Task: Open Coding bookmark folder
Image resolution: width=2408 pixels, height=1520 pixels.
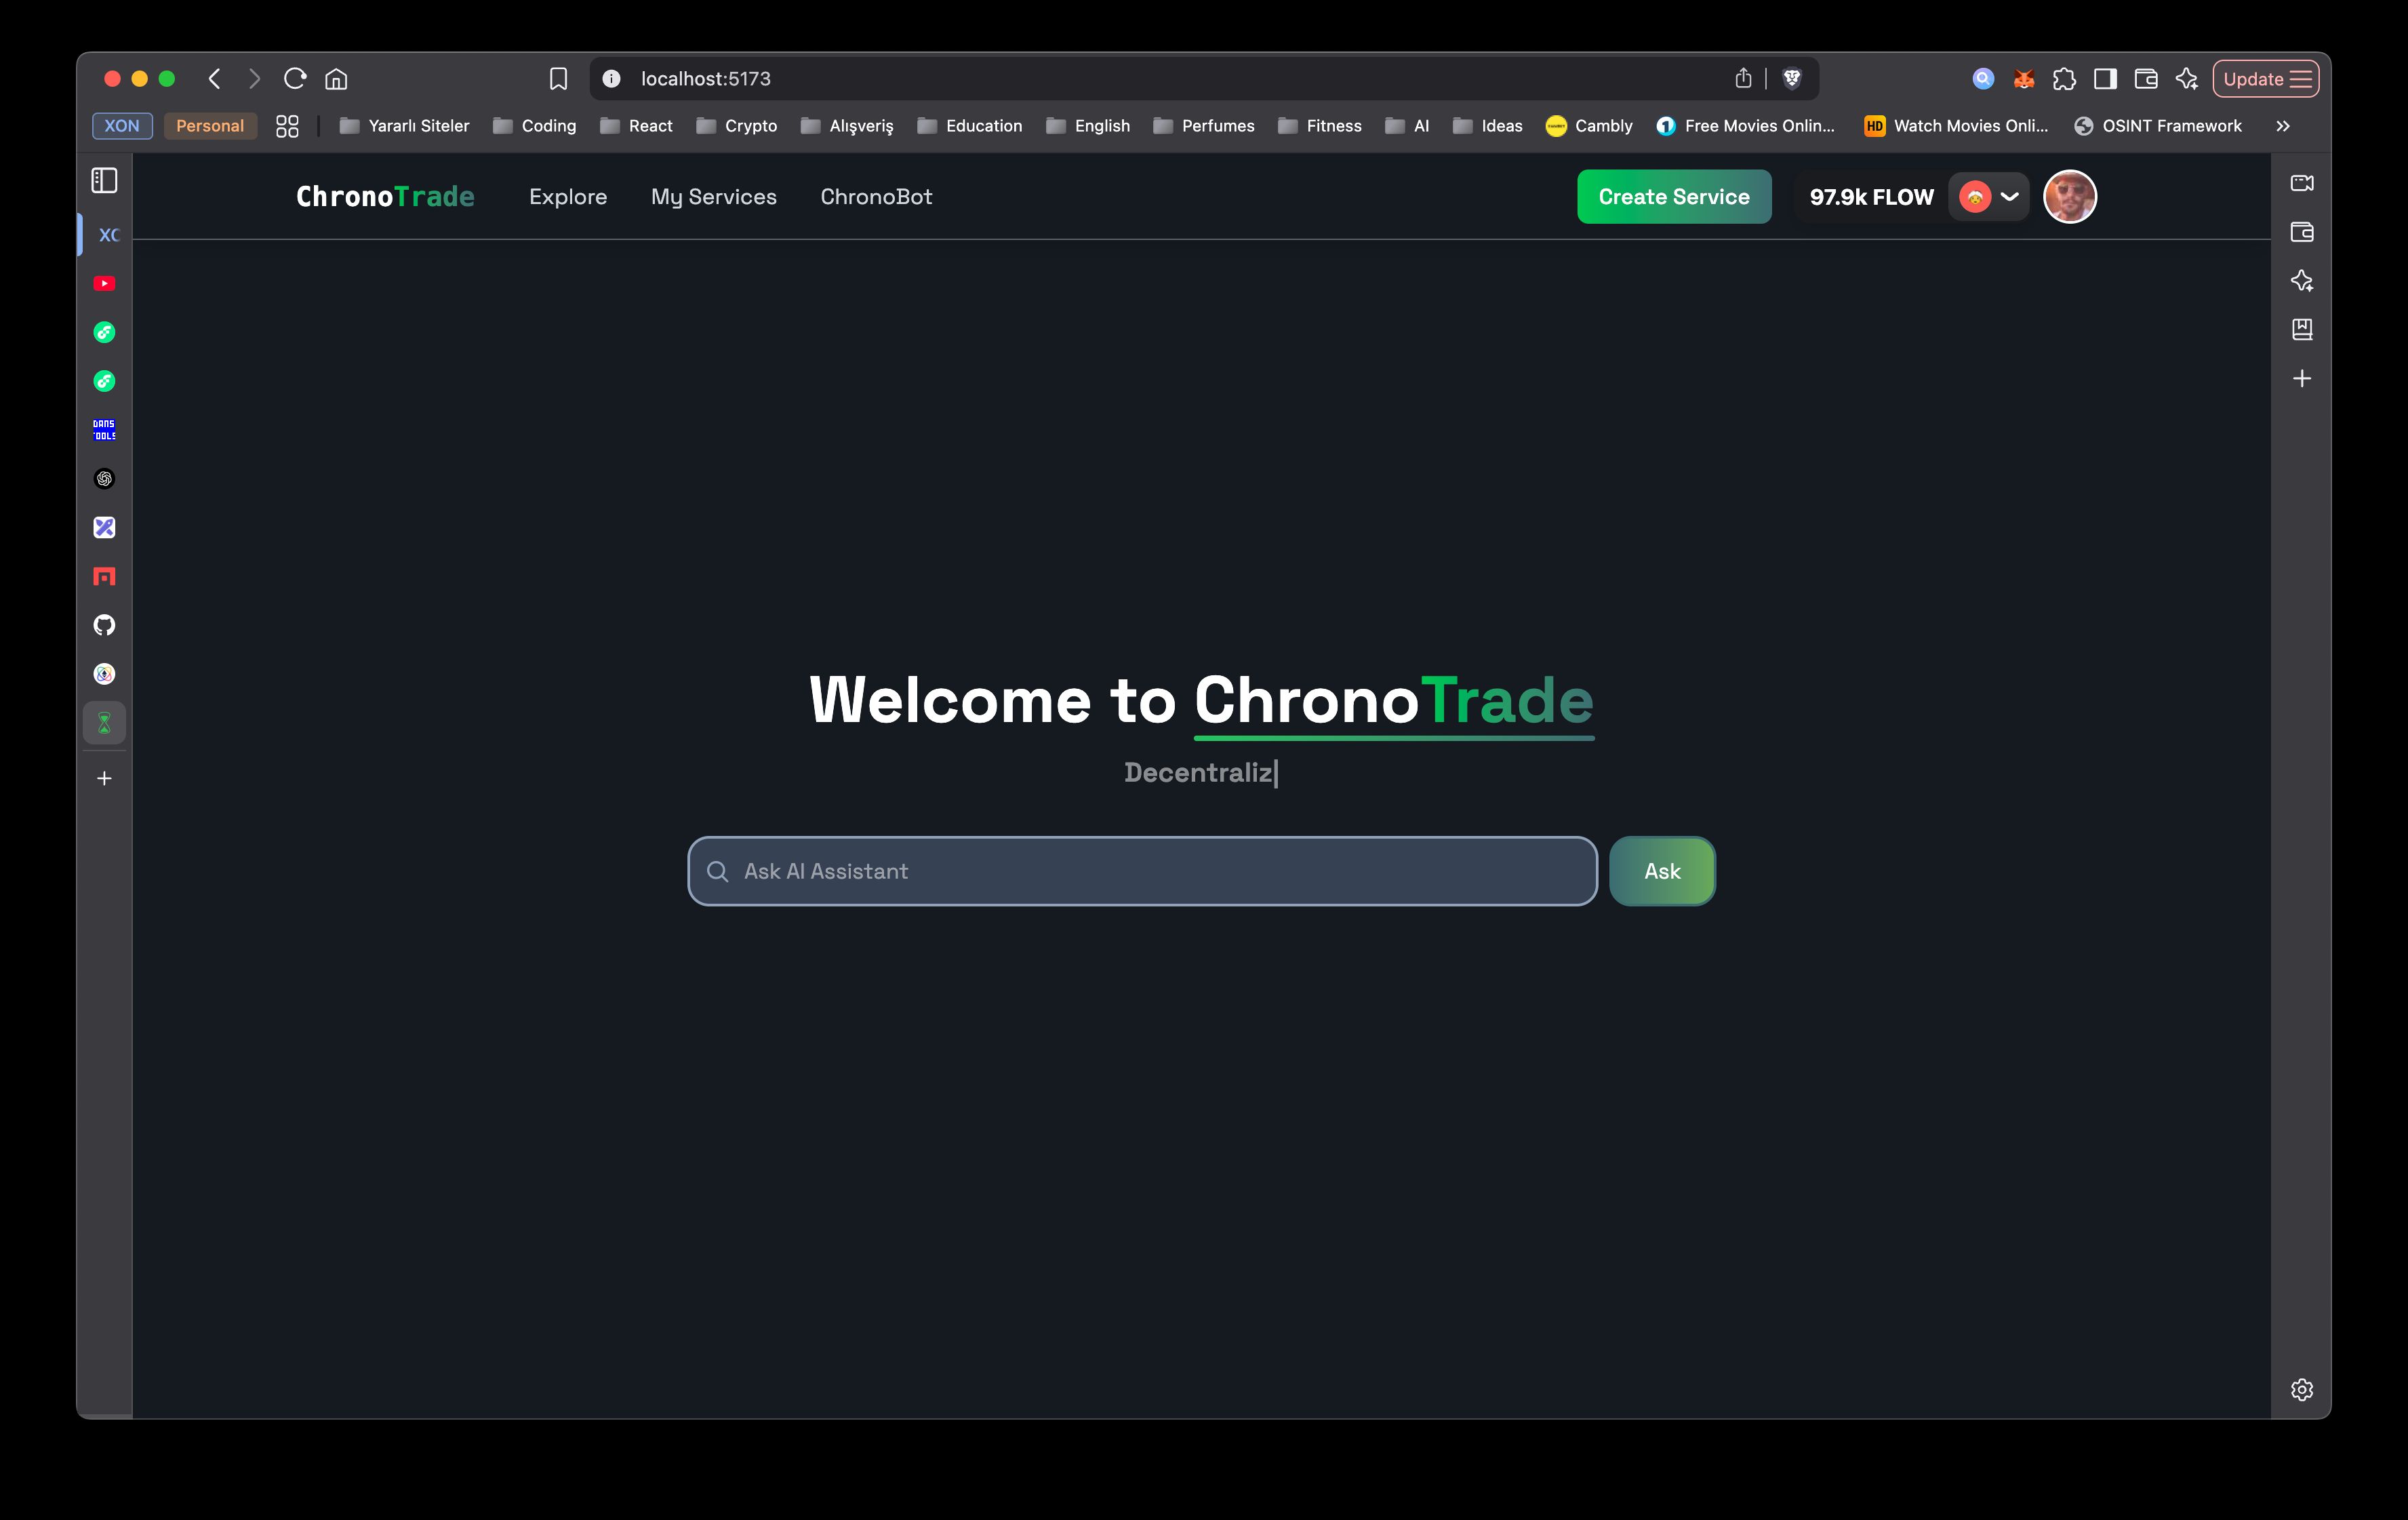Action: [x=534, y=126]
